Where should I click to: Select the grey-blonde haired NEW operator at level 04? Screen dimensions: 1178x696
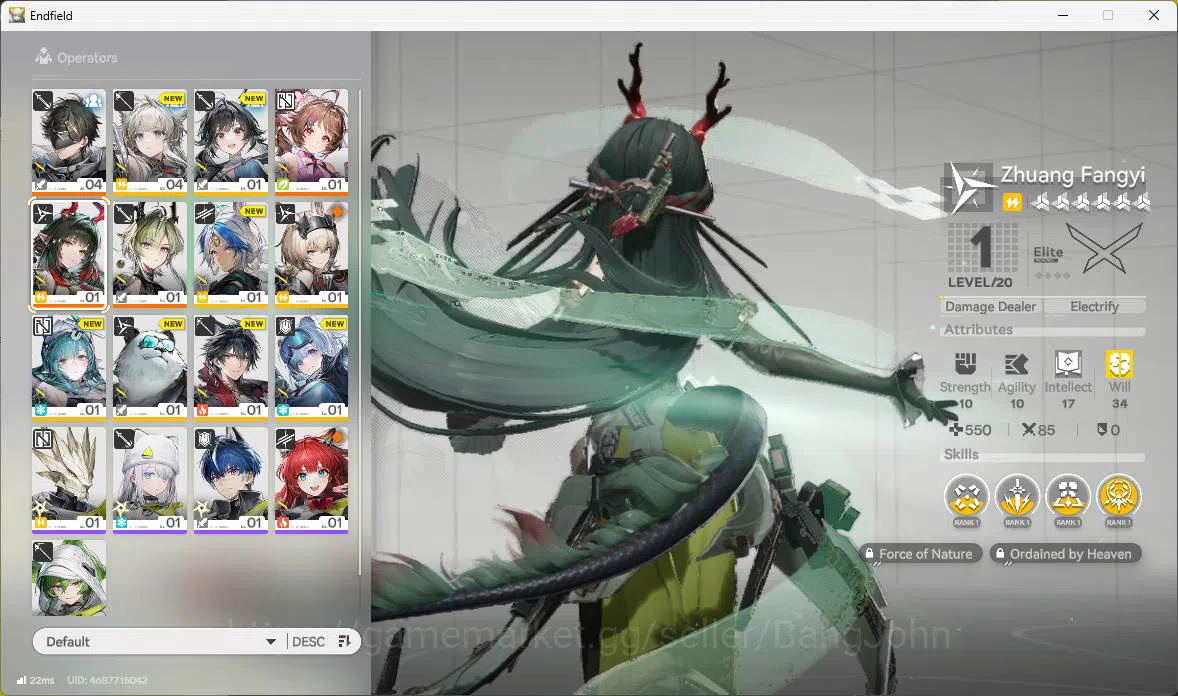point(150,141)
